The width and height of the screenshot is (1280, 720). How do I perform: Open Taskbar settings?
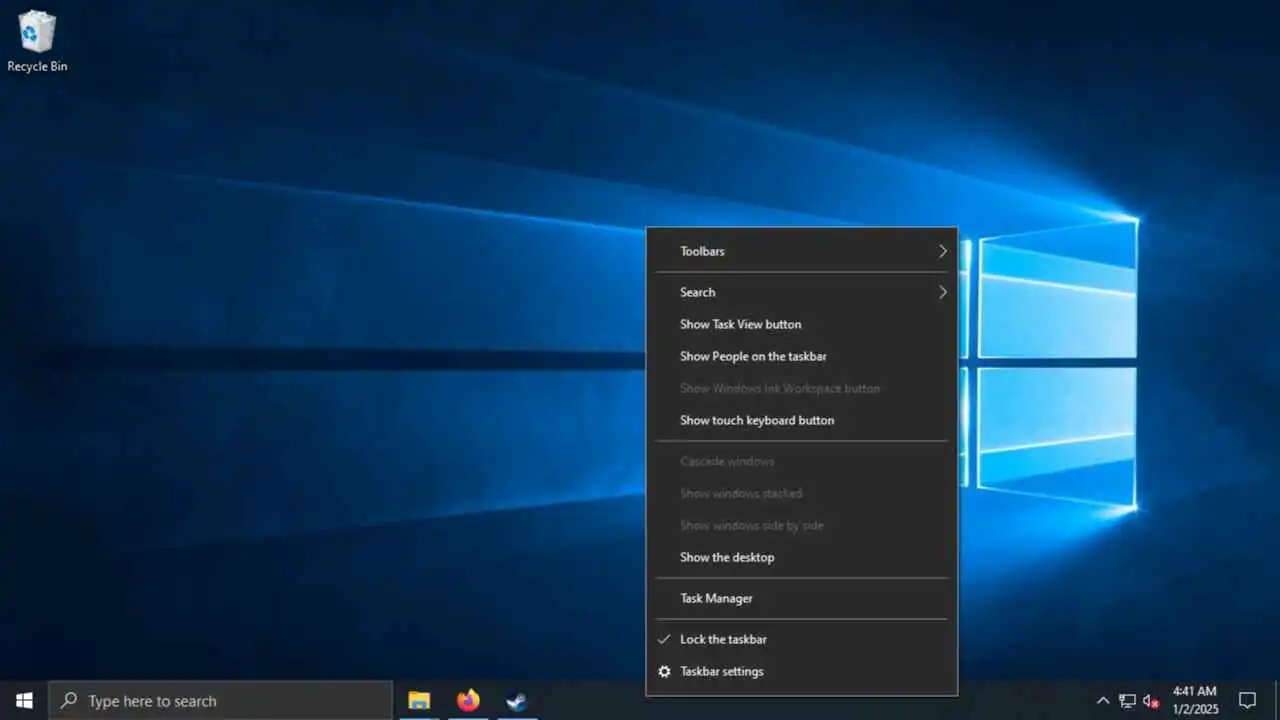click(802, 671)
